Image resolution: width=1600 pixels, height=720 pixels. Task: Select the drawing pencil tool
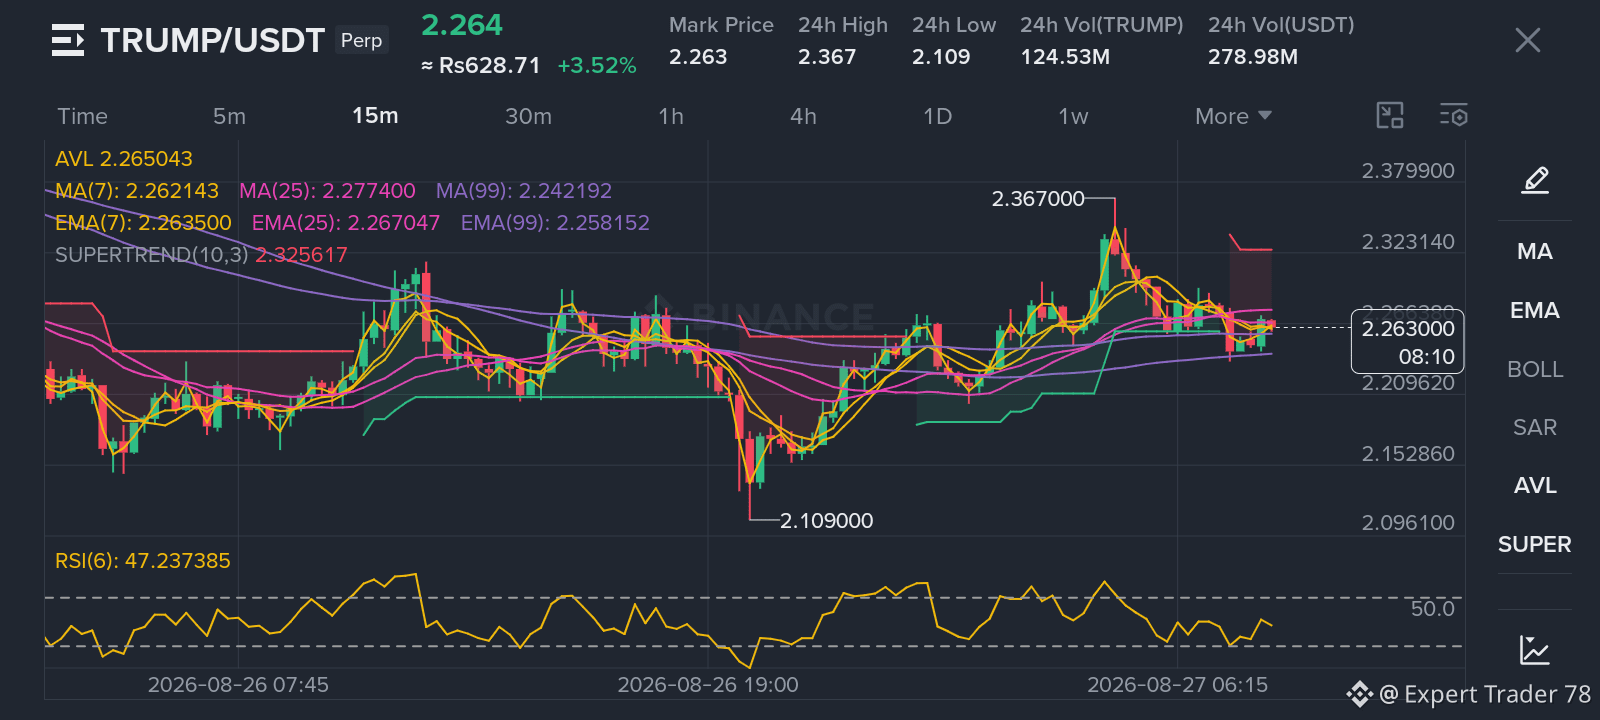1535,181
